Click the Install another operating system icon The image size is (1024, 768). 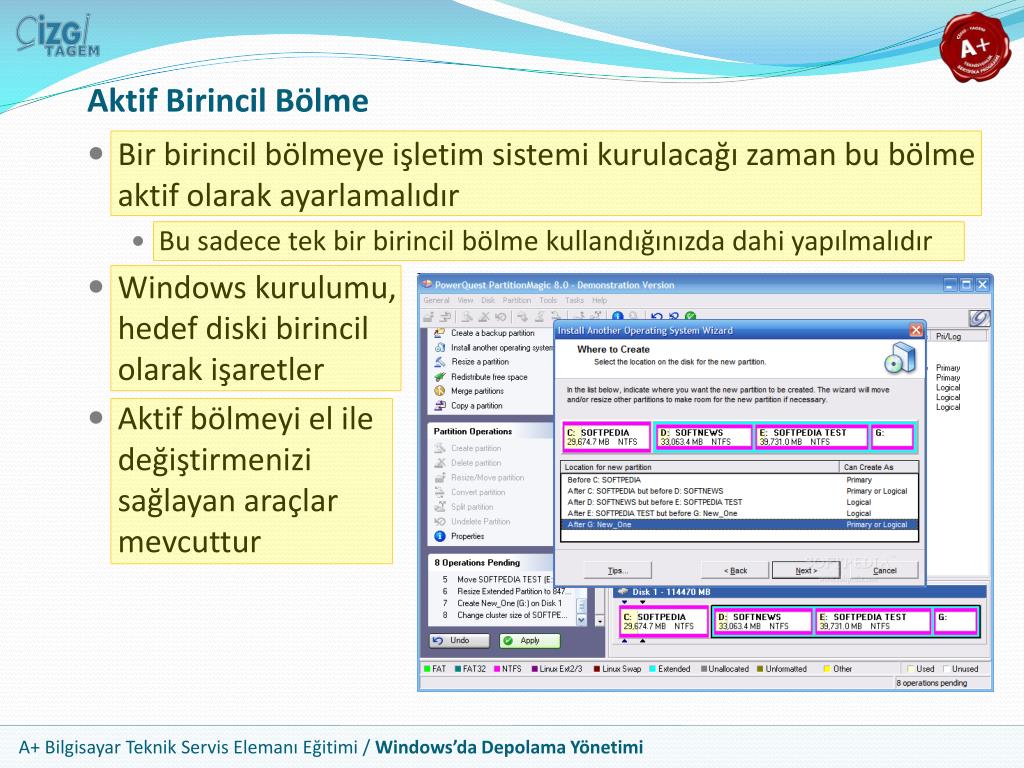coord(440,347)
